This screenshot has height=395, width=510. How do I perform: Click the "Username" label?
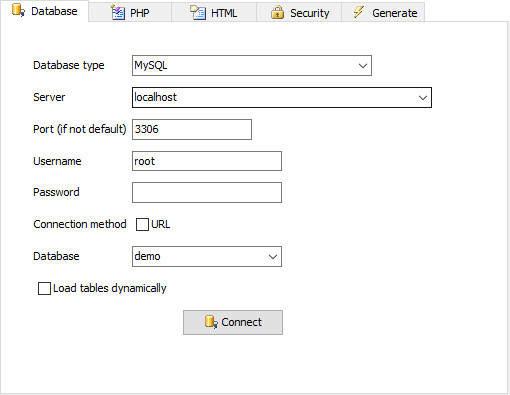point(57,161)
